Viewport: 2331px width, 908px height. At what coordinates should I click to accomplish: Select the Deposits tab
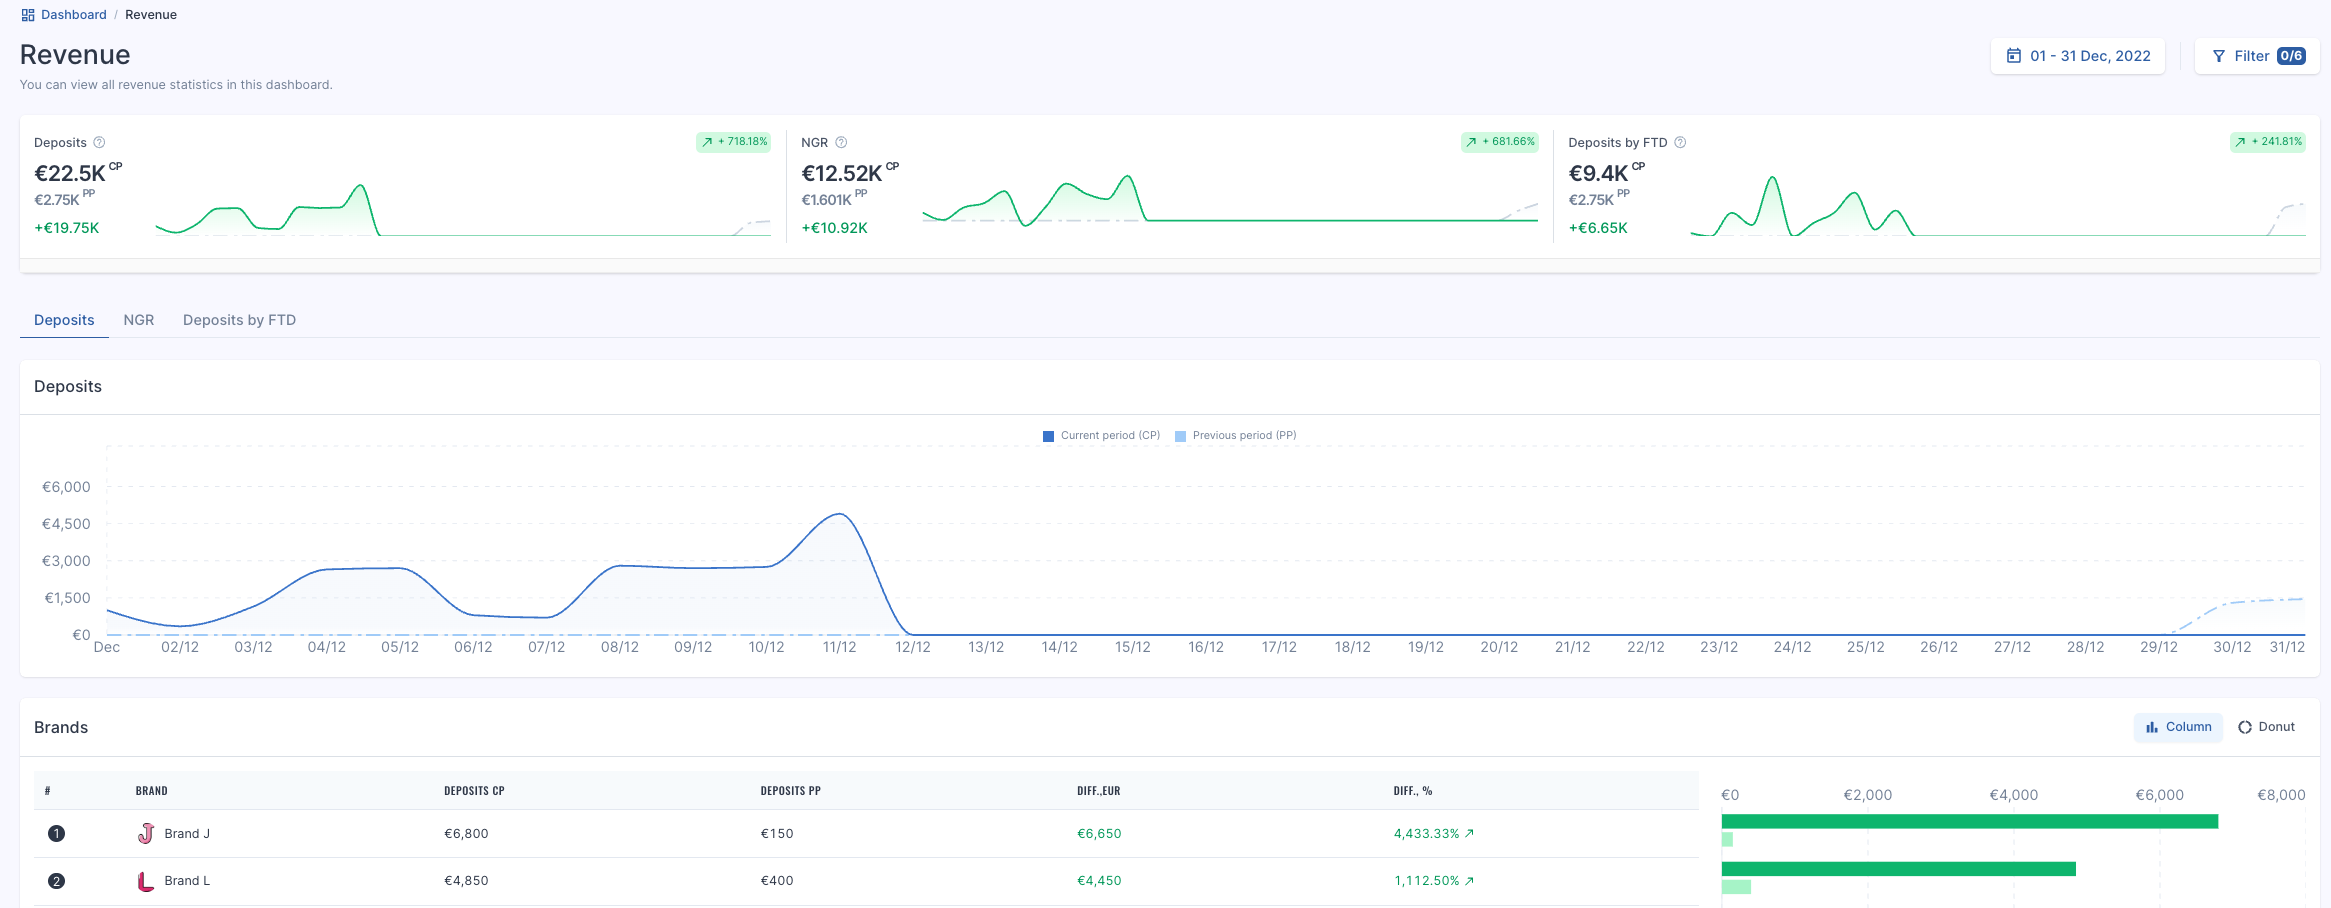(64, 320)
